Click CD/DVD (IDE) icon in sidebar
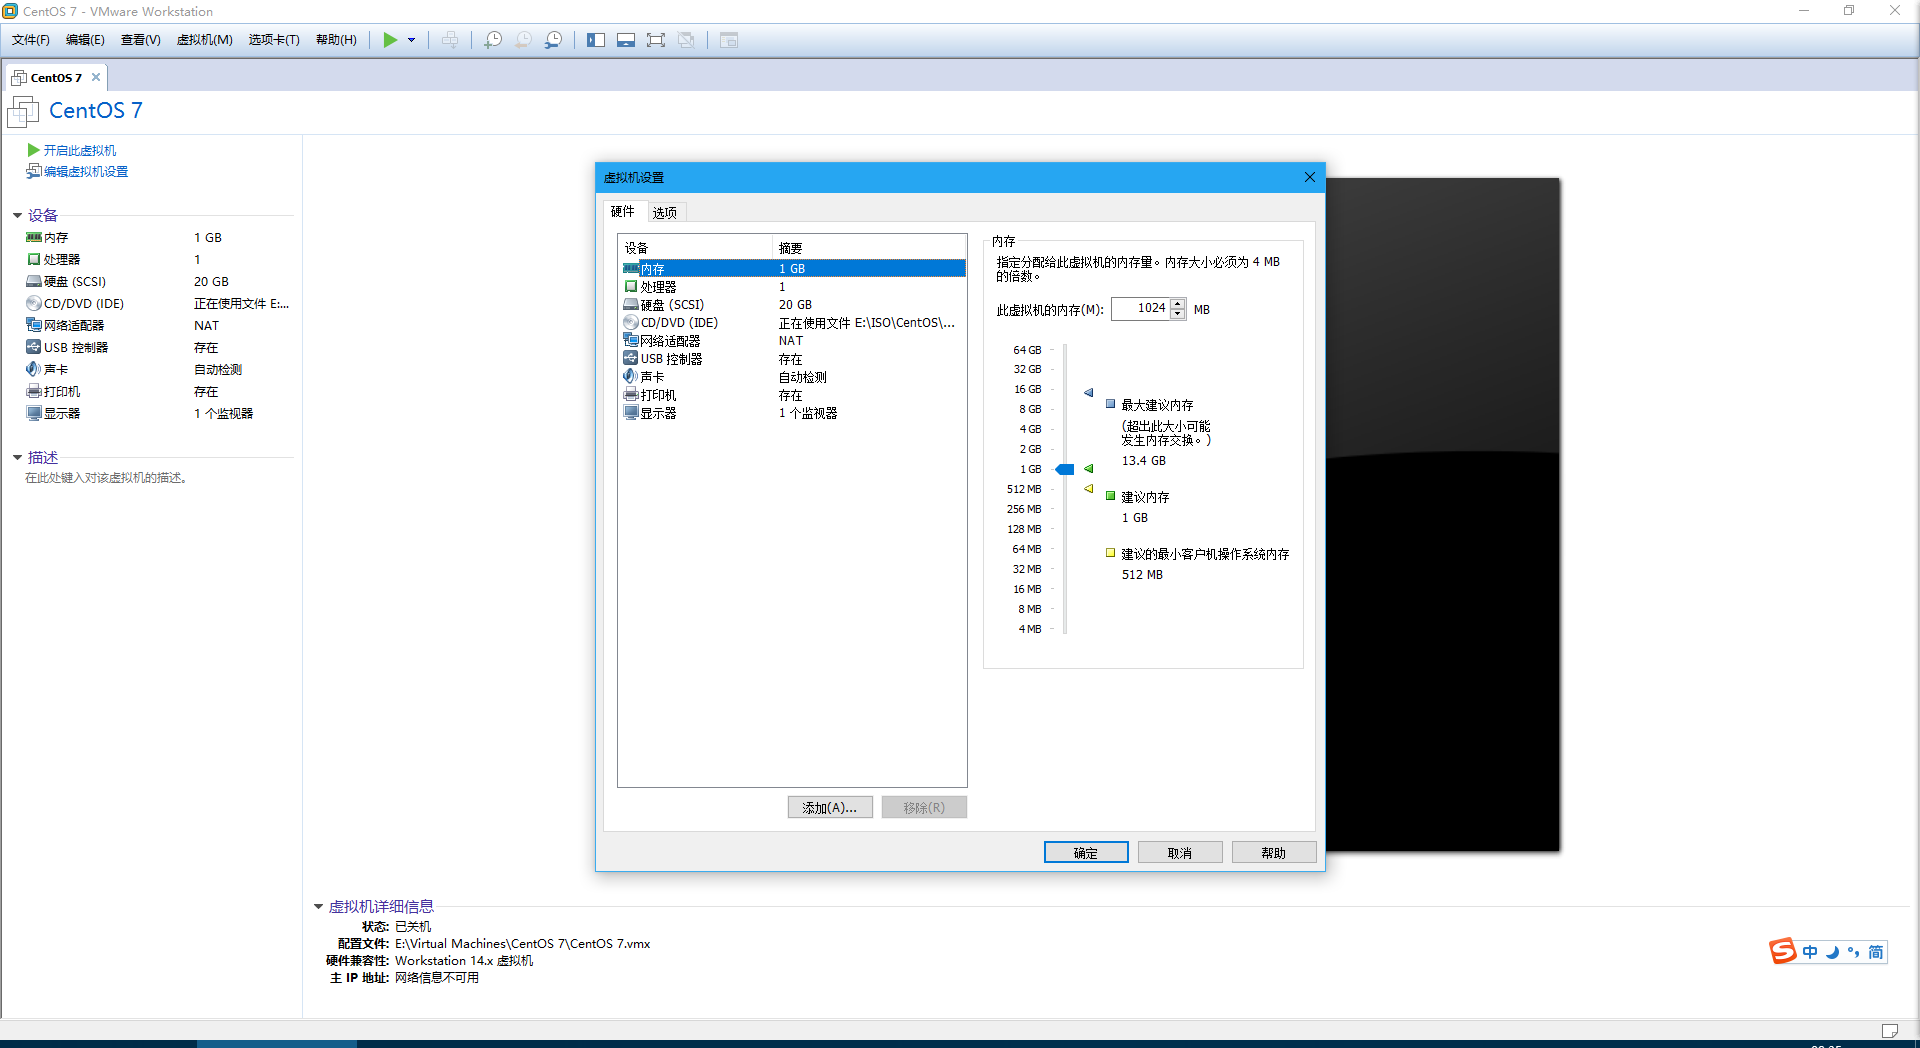This screenshot has width=1920, height=1048. click(34, 303)
